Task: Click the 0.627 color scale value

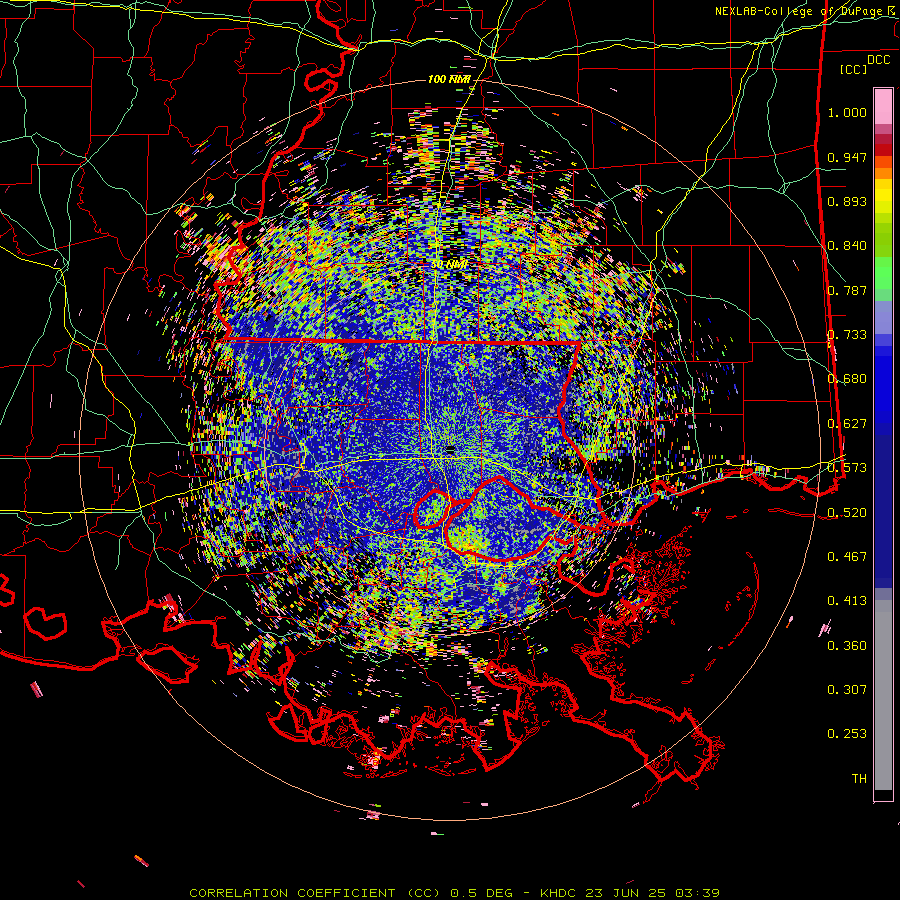Action: coord(847,424)
